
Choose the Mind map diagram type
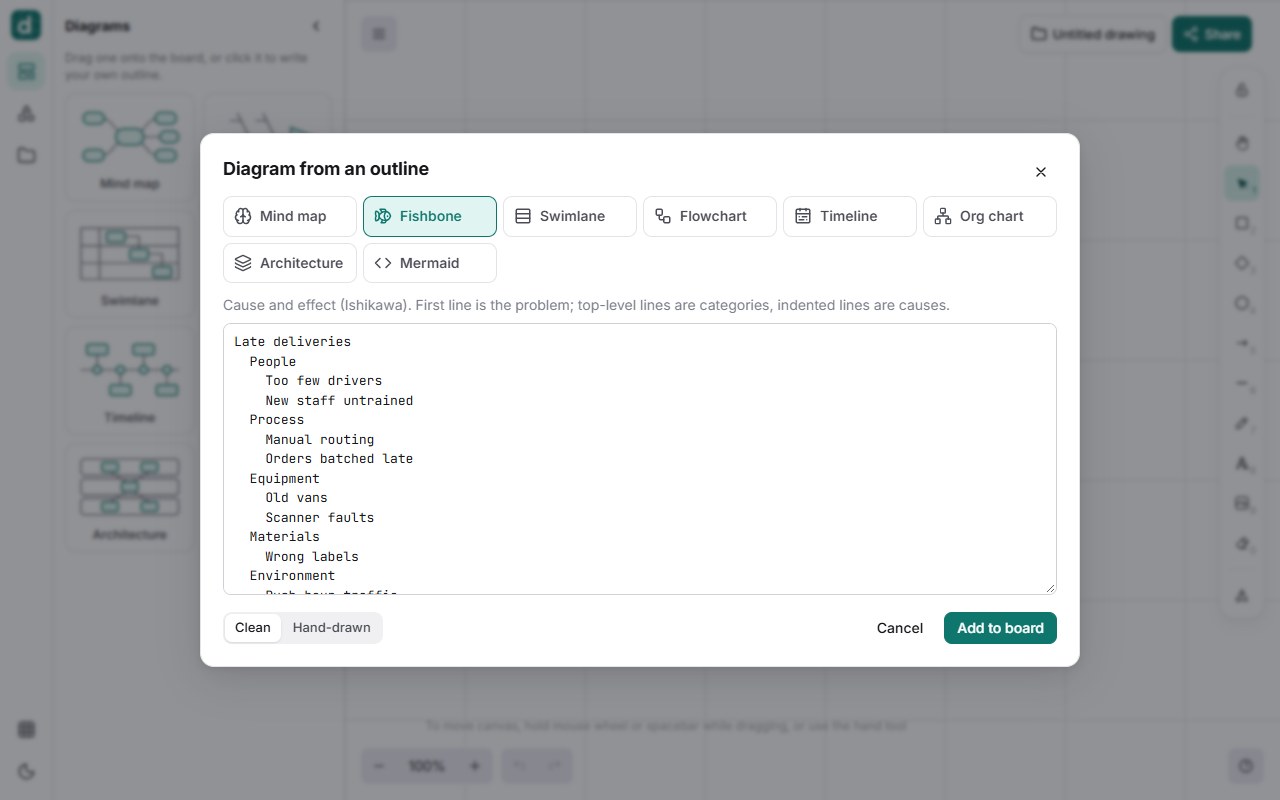[290, 216]
